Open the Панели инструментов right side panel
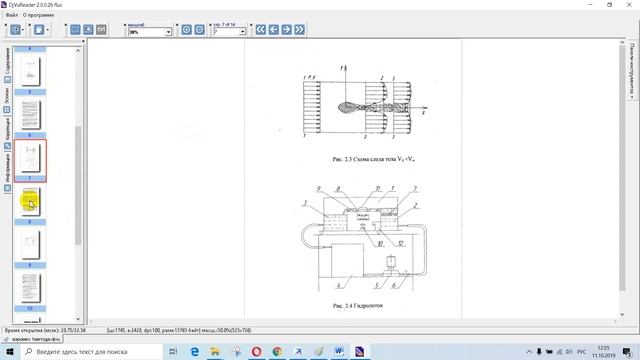Viewport: 640px width, 360px height. point(632,70)
